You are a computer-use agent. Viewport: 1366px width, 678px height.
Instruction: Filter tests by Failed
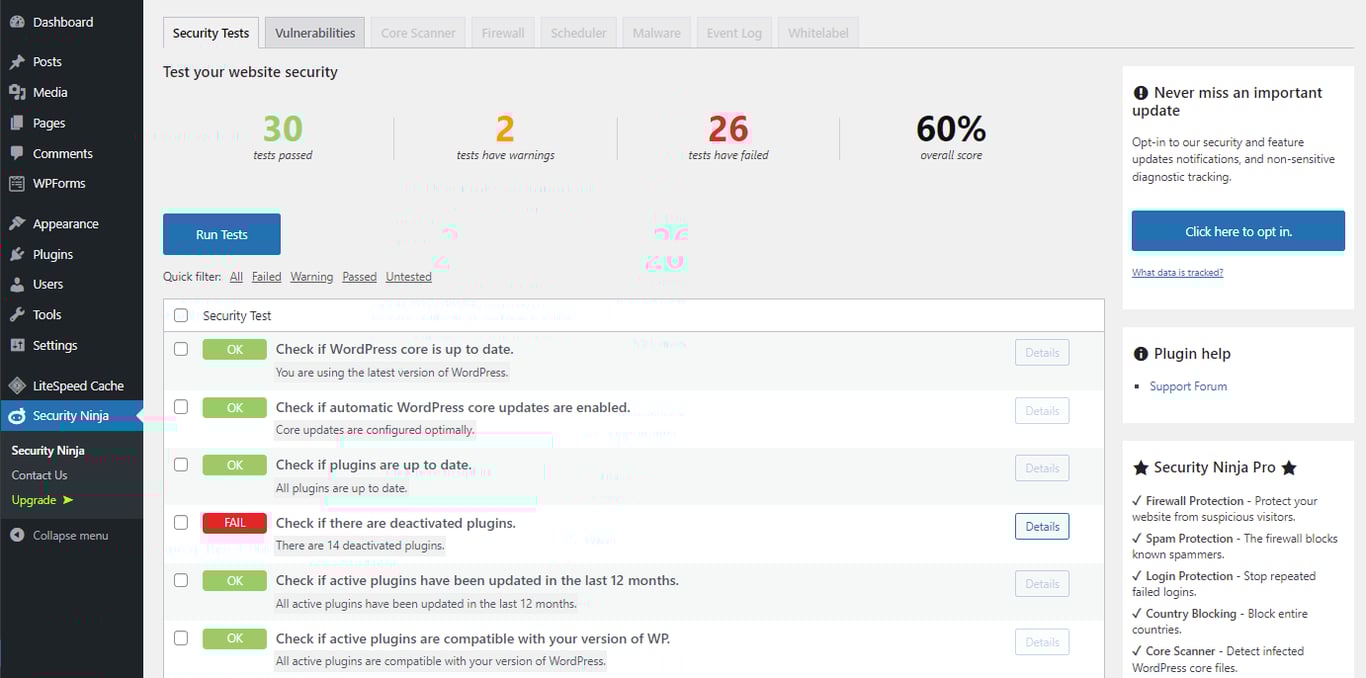[x=266, y=276]
